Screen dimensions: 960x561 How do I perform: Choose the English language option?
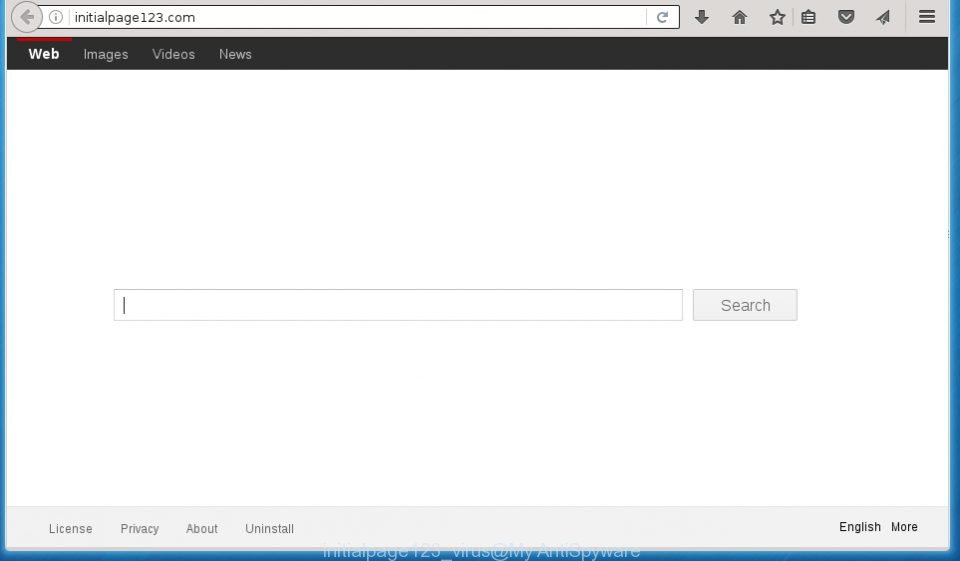[860, 527]
